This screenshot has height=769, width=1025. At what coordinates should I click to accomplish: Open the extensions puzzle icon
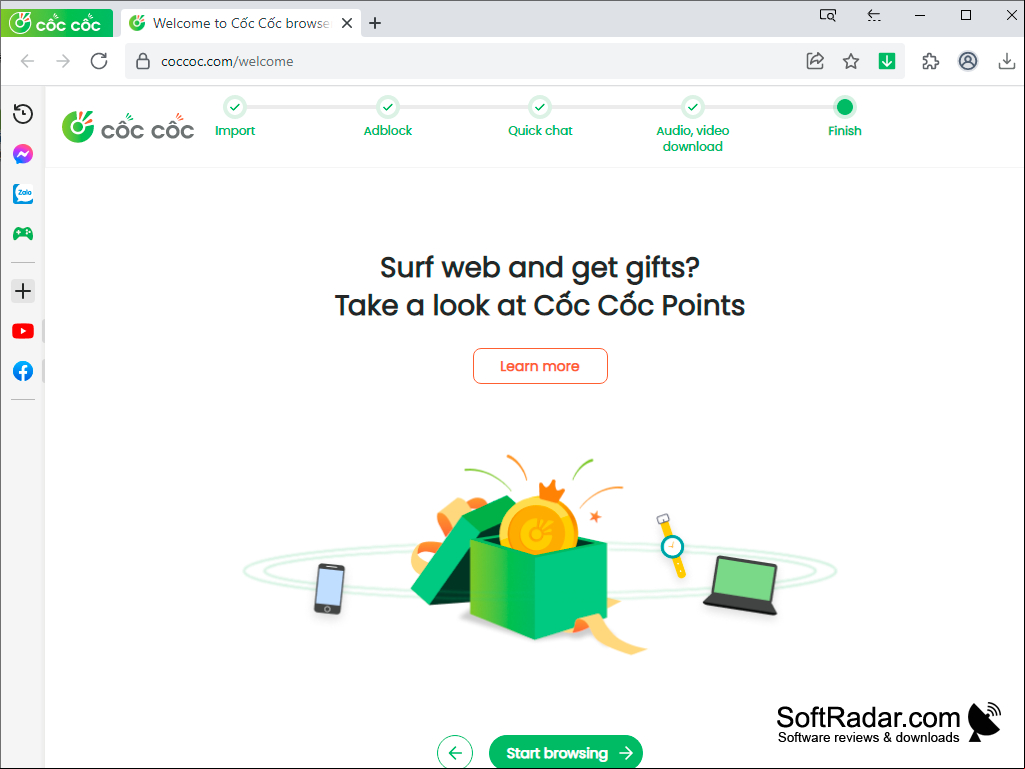930,61
